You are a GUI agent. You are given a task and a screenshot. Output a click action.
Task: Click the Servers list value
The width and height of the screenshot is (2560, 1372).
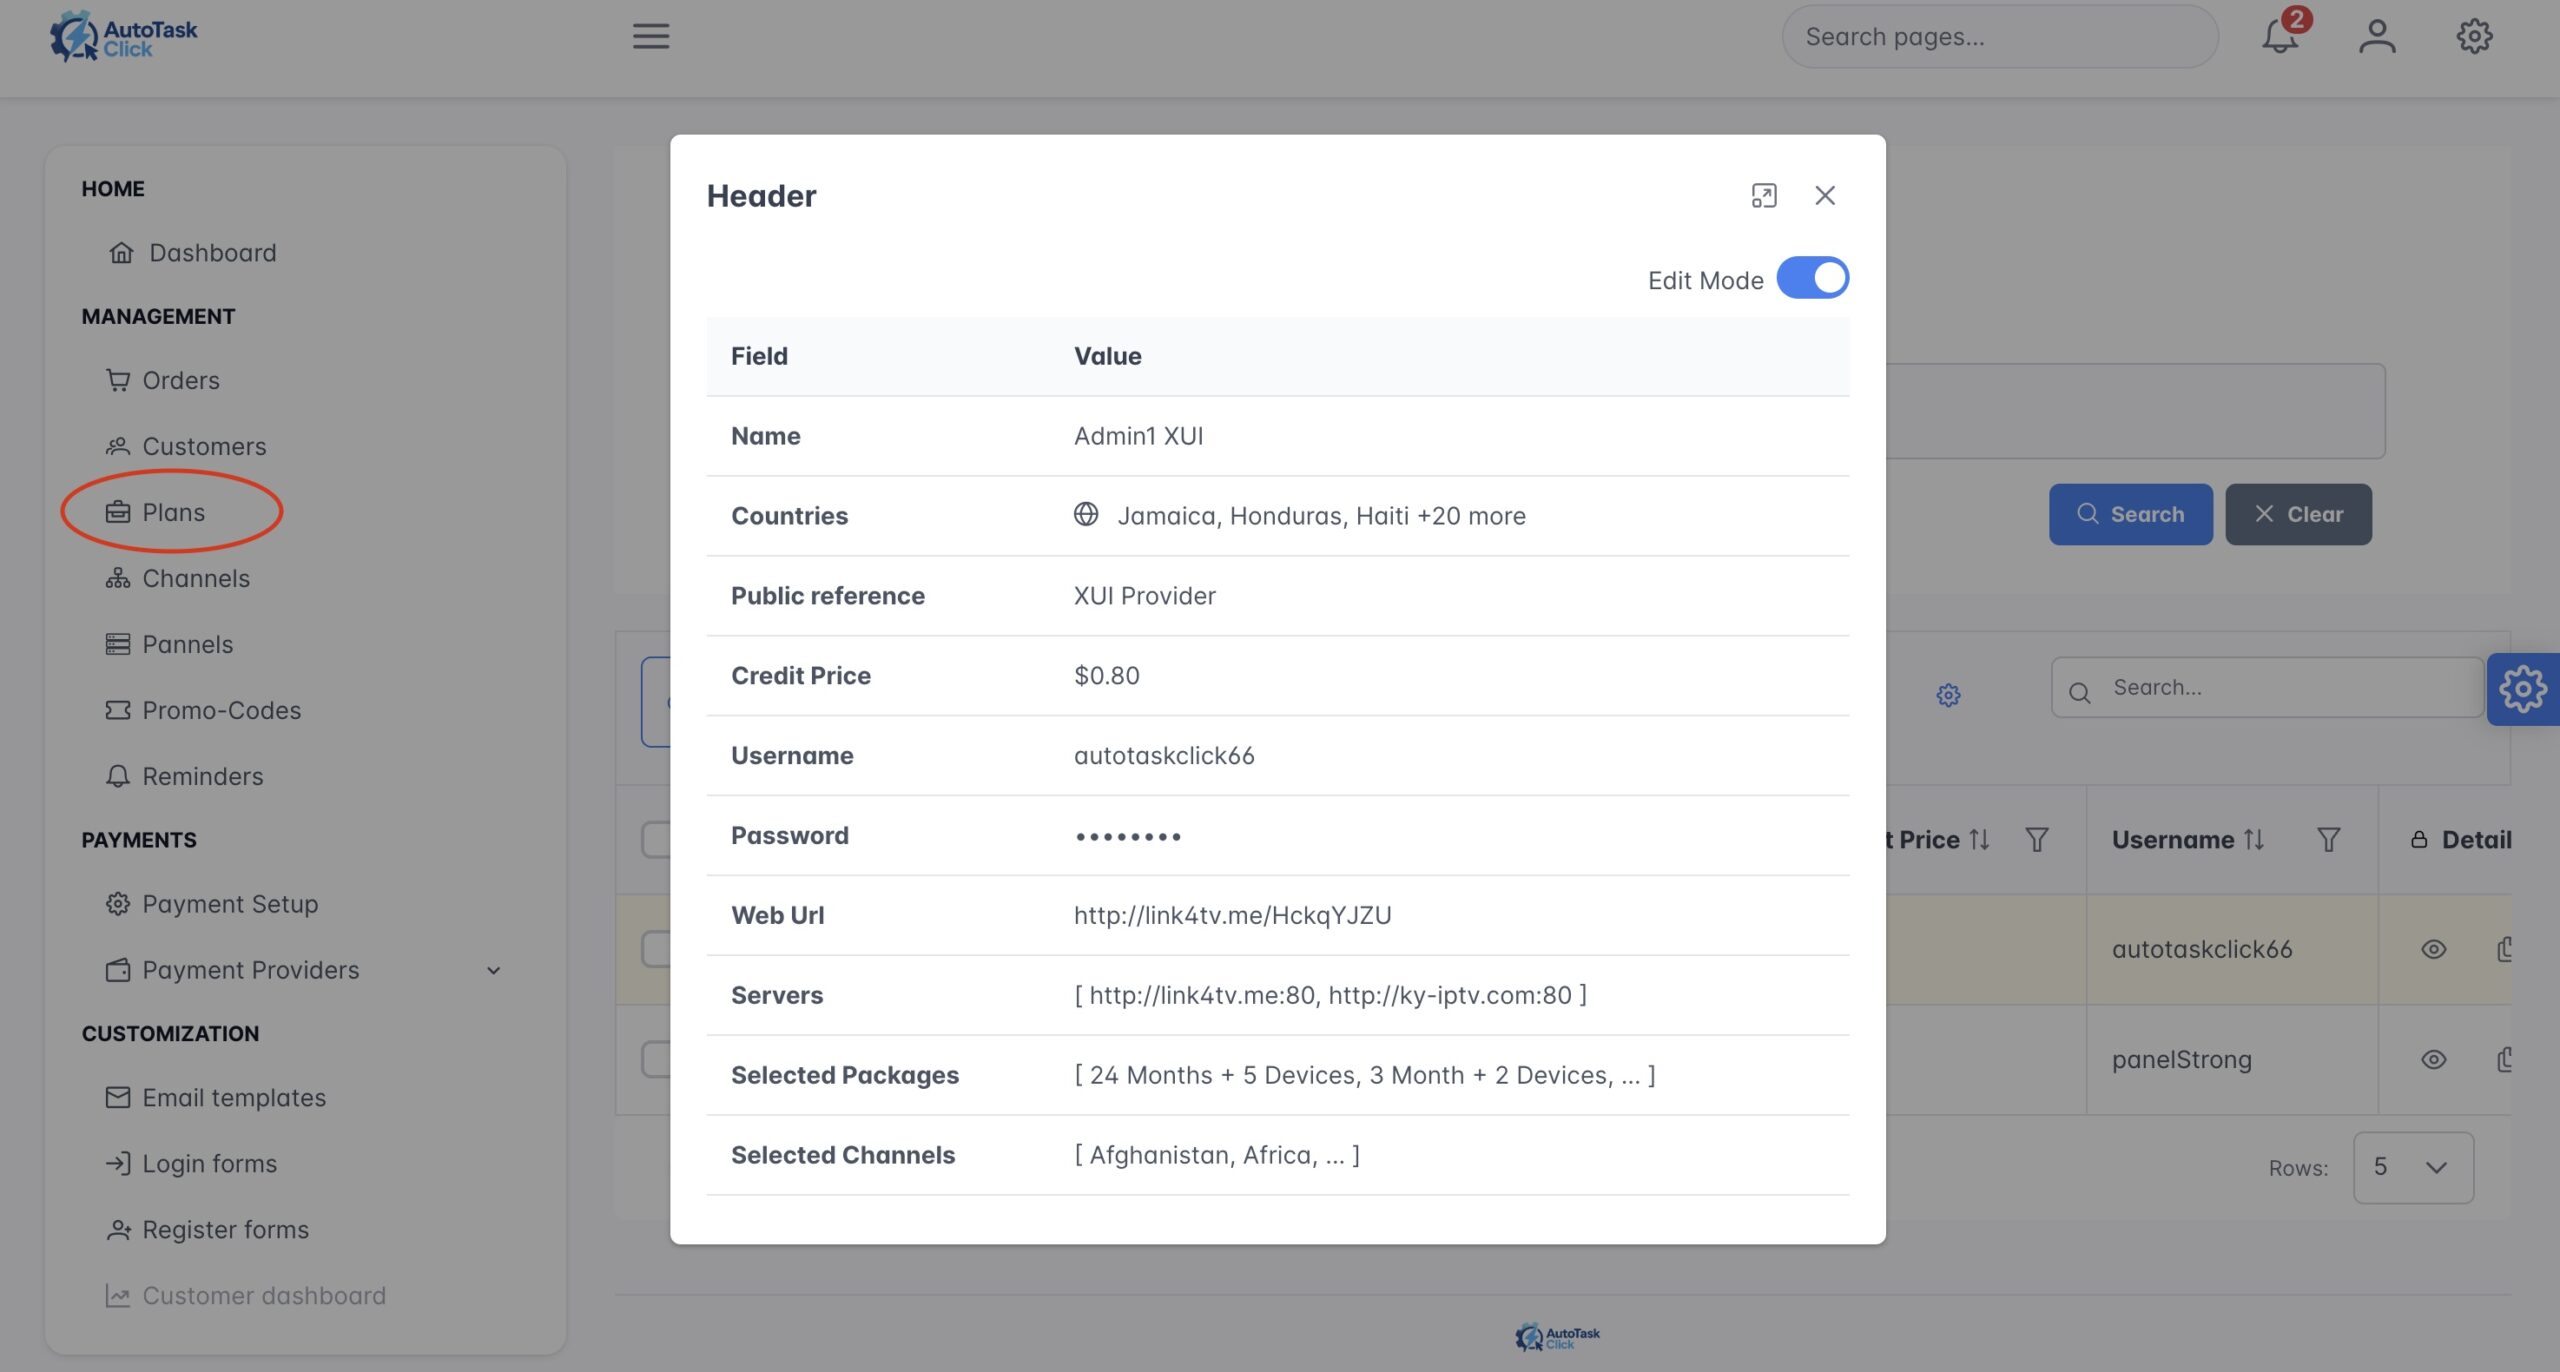1330,996
